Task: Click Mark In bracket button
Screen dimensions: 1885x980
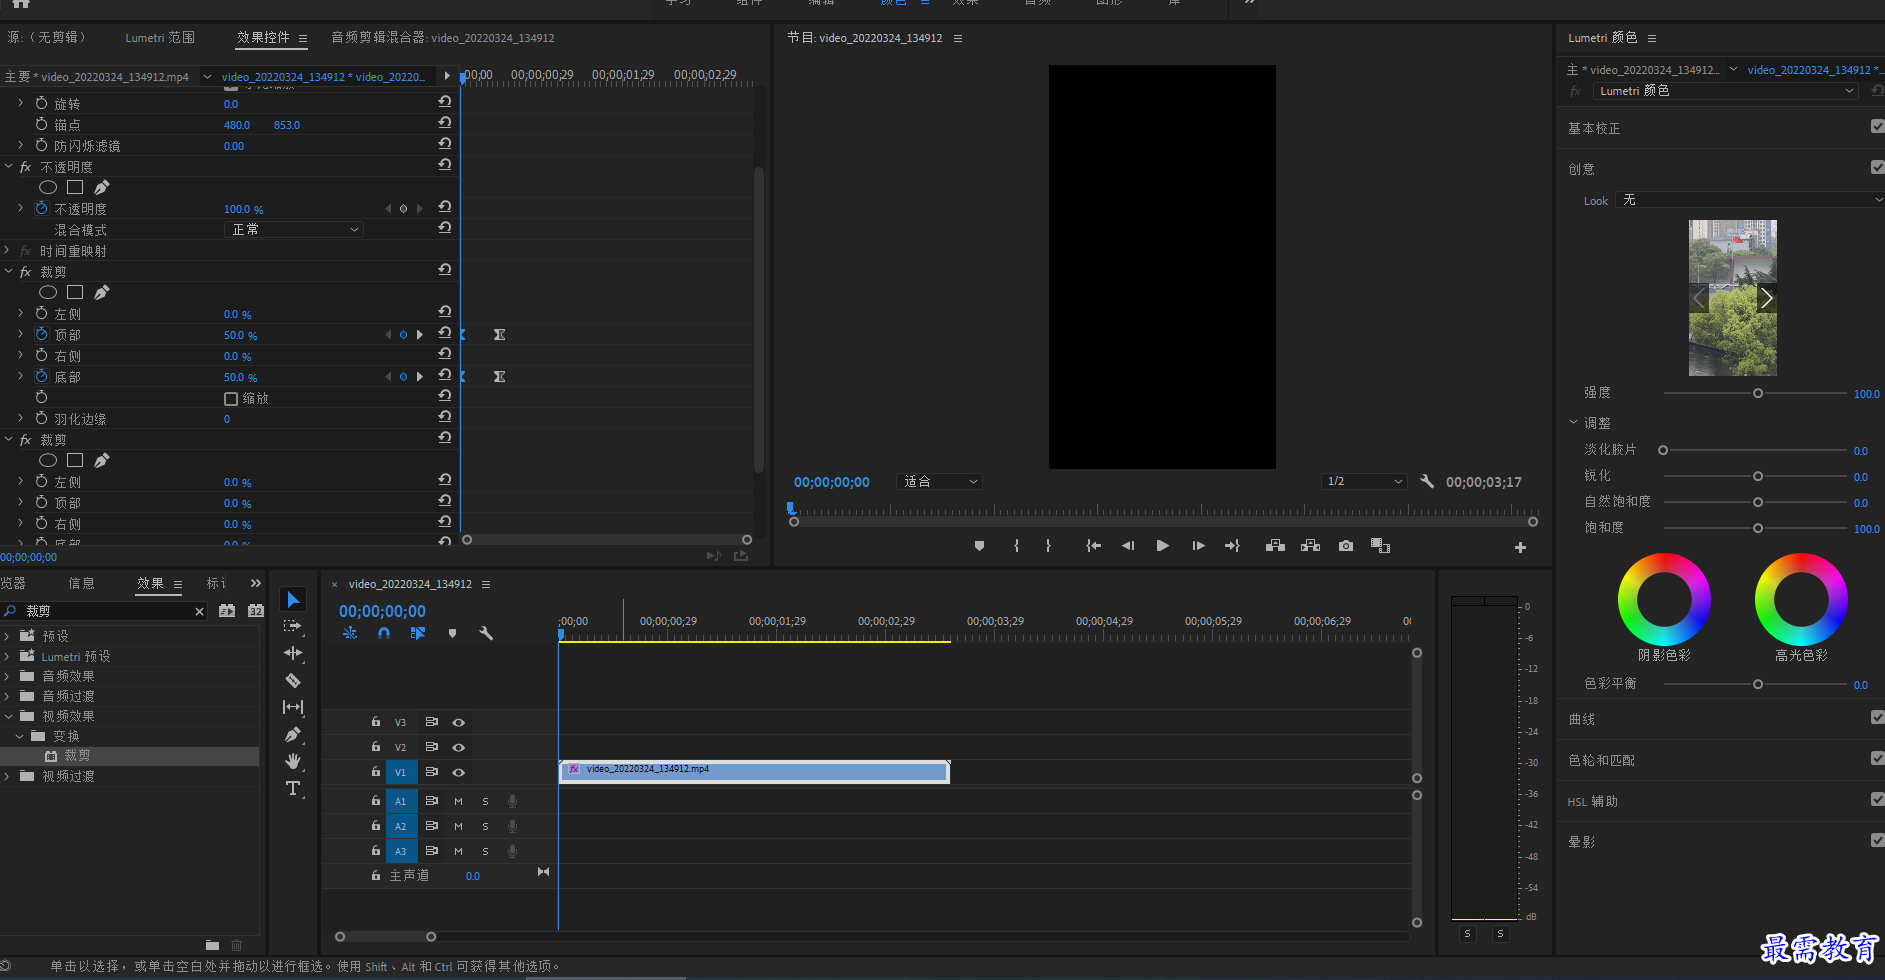Action: (x=1016, y=546)
